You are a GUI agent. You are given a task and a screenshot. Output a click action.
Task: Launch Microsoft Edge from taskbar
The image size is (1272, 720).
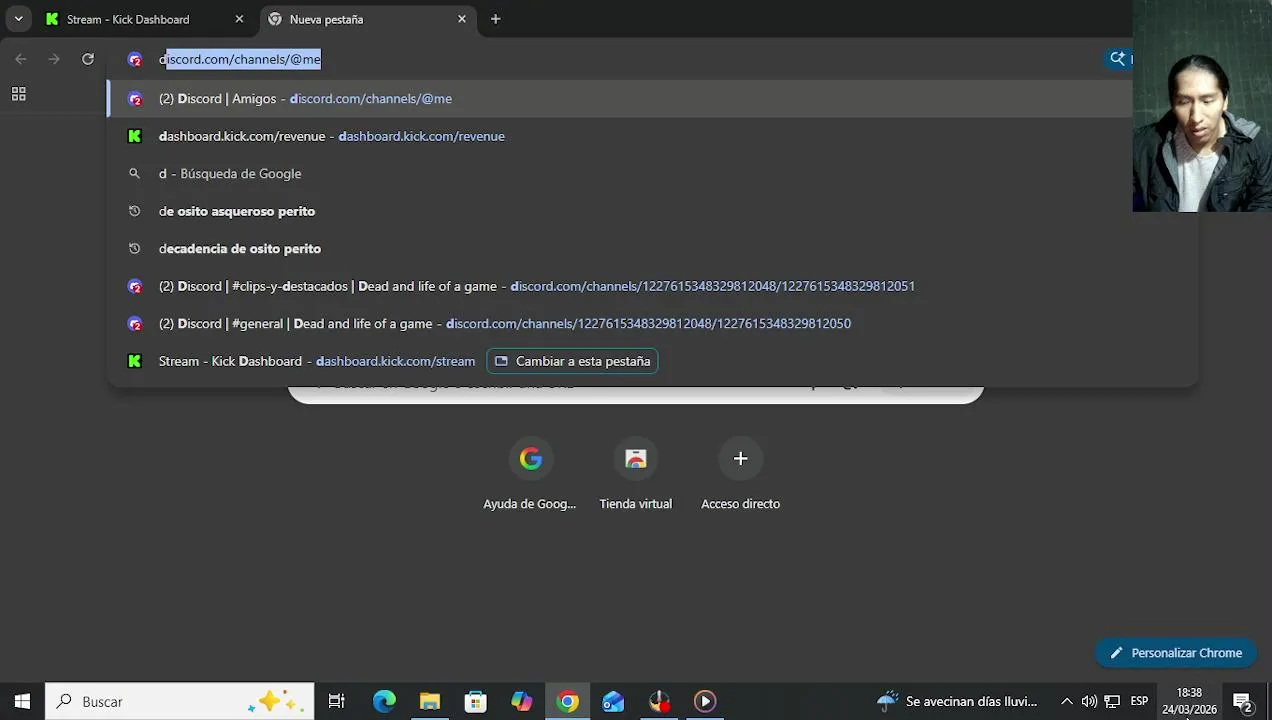pos(384,701)
